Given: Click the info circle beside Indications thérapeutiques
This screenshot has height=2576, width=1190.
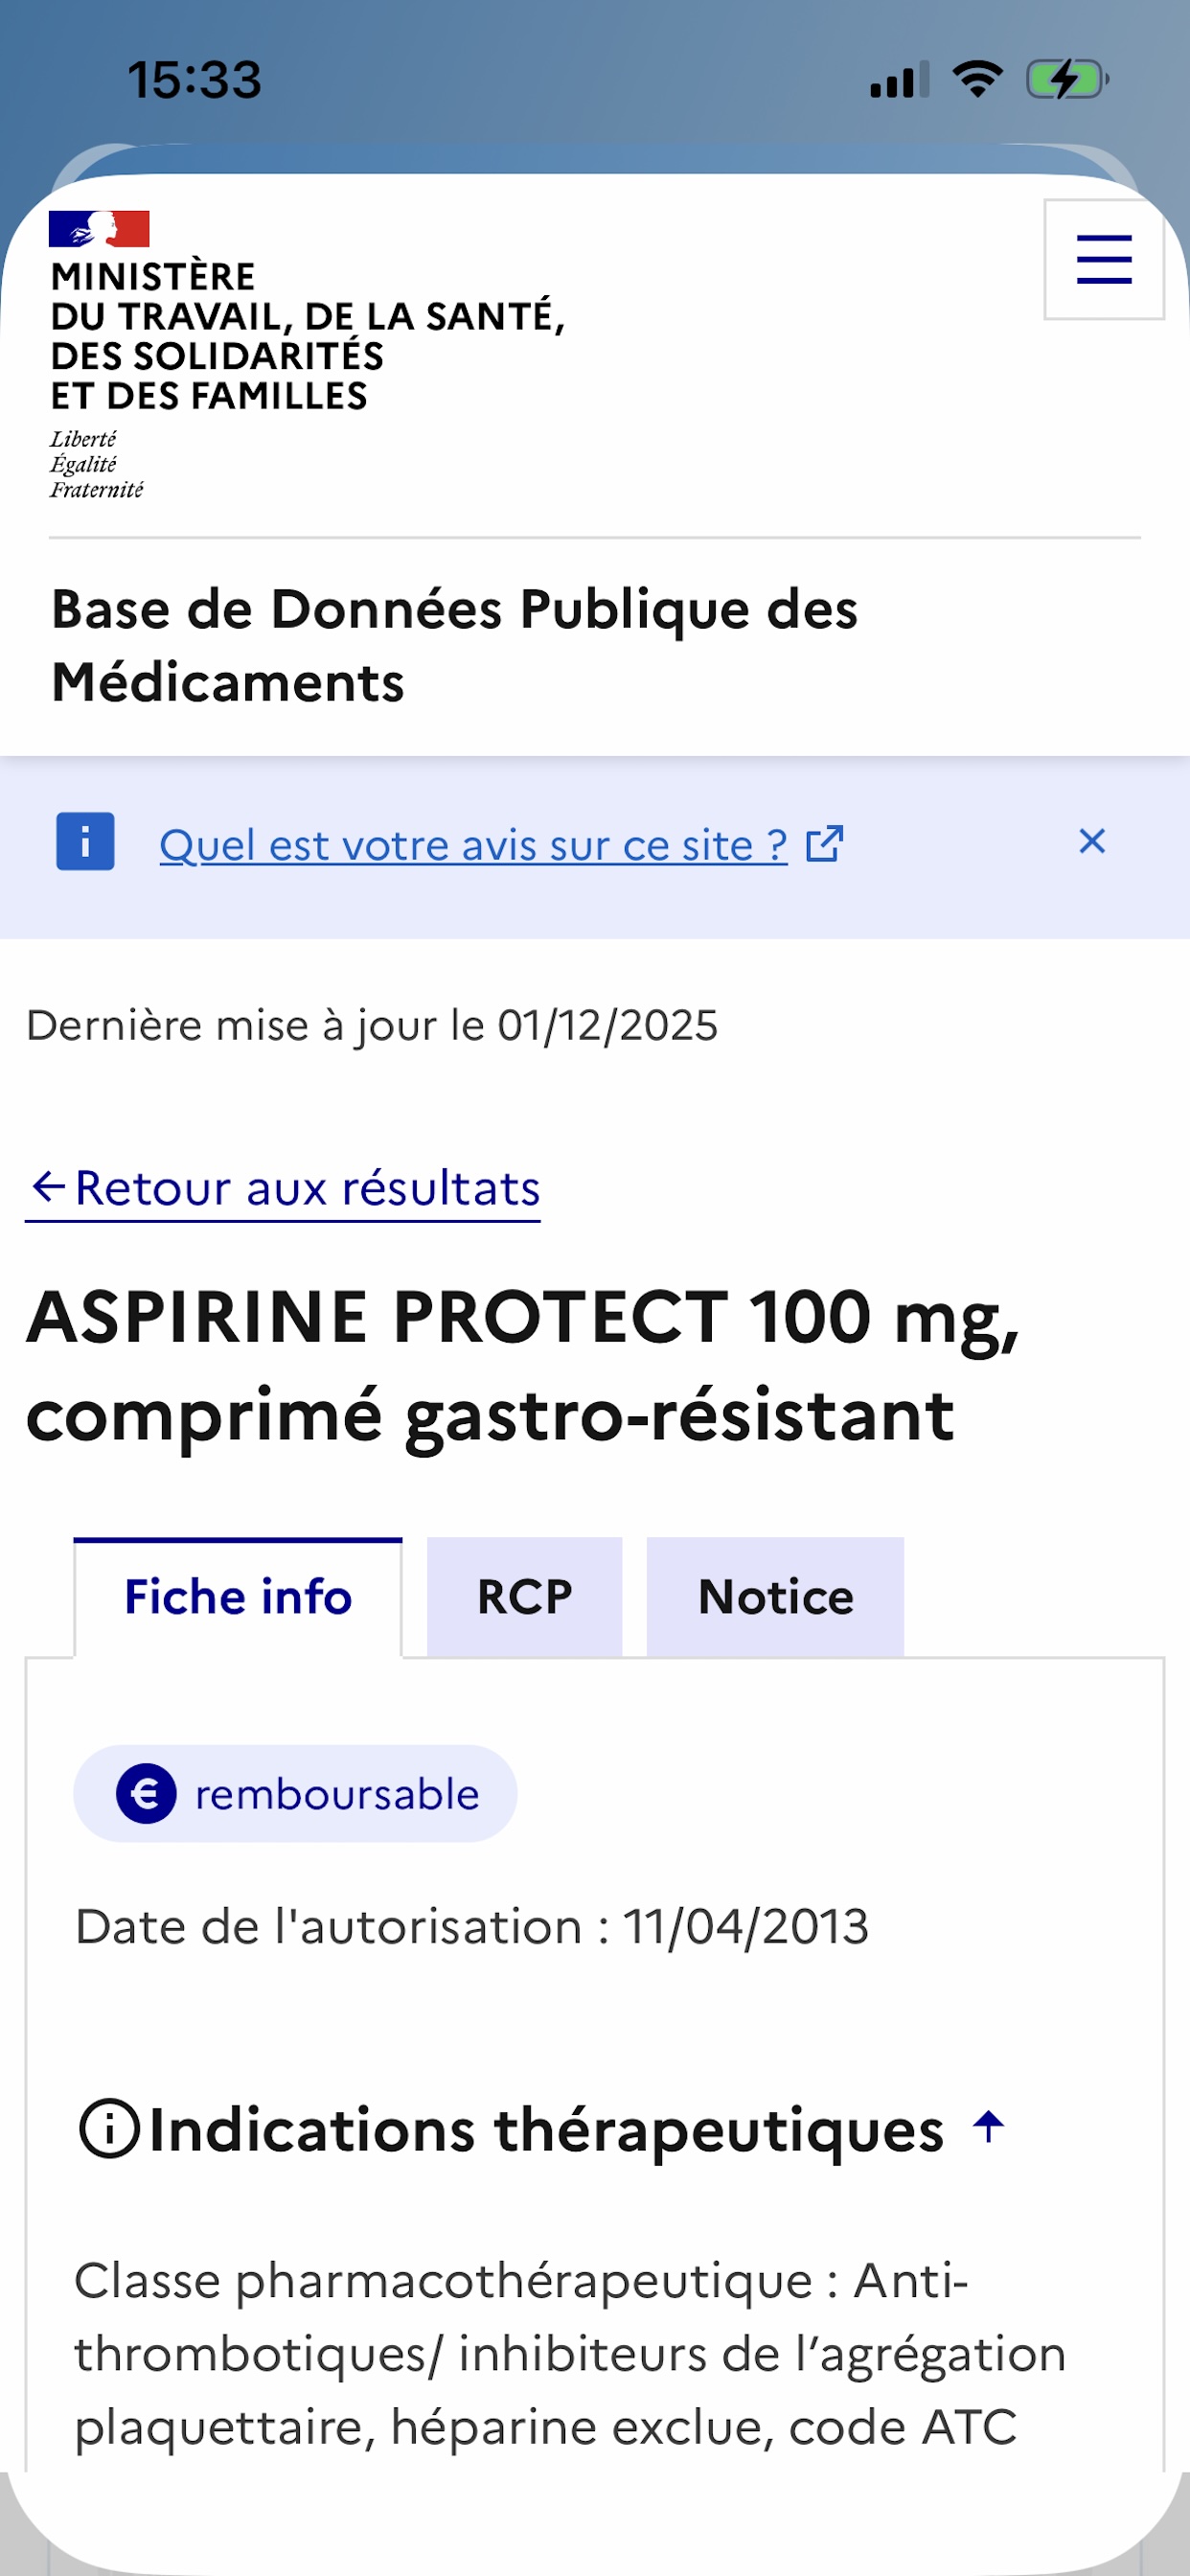Looking at the screenshot, I should pyautogui.click(x=108, y=2128).
